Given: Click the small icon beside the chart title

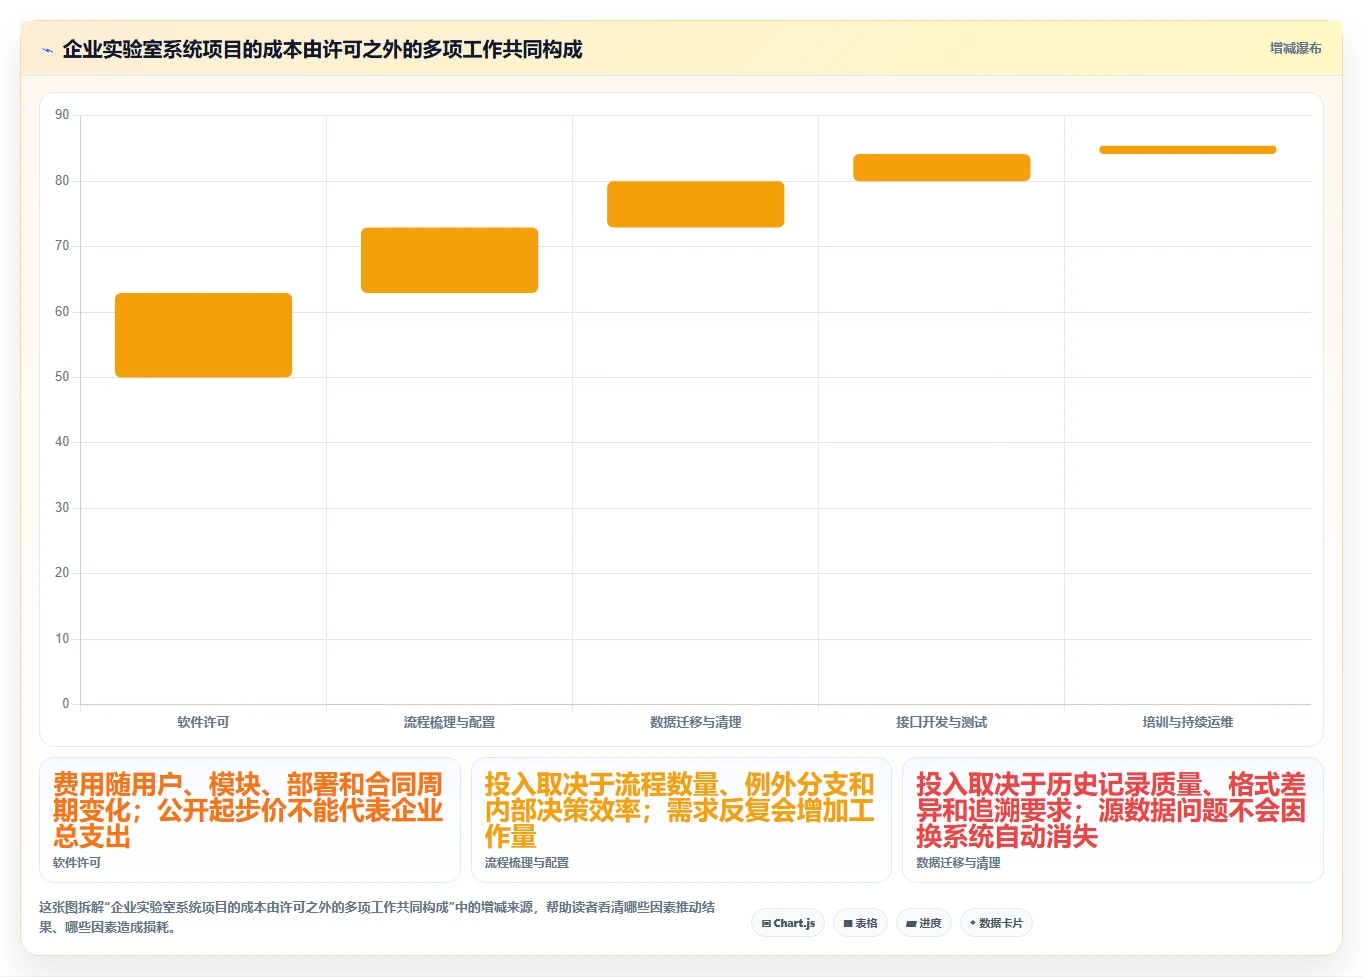Looking at the screenshot, I should (47, 50).
